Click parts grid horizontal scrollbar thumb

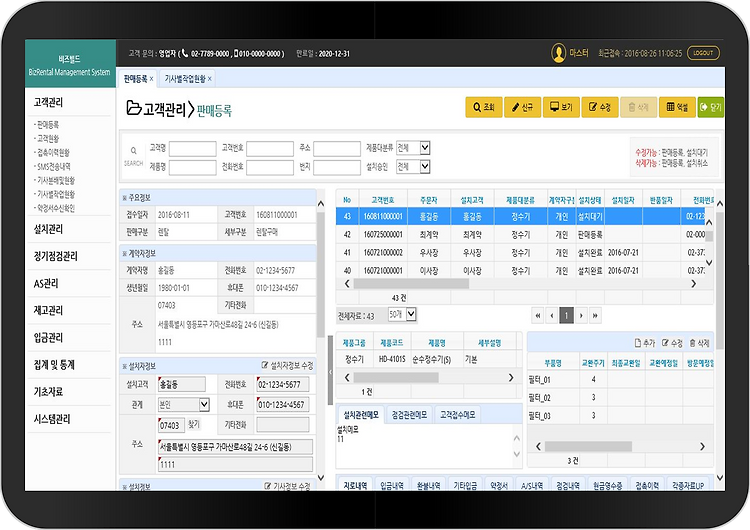pos(588,446)
